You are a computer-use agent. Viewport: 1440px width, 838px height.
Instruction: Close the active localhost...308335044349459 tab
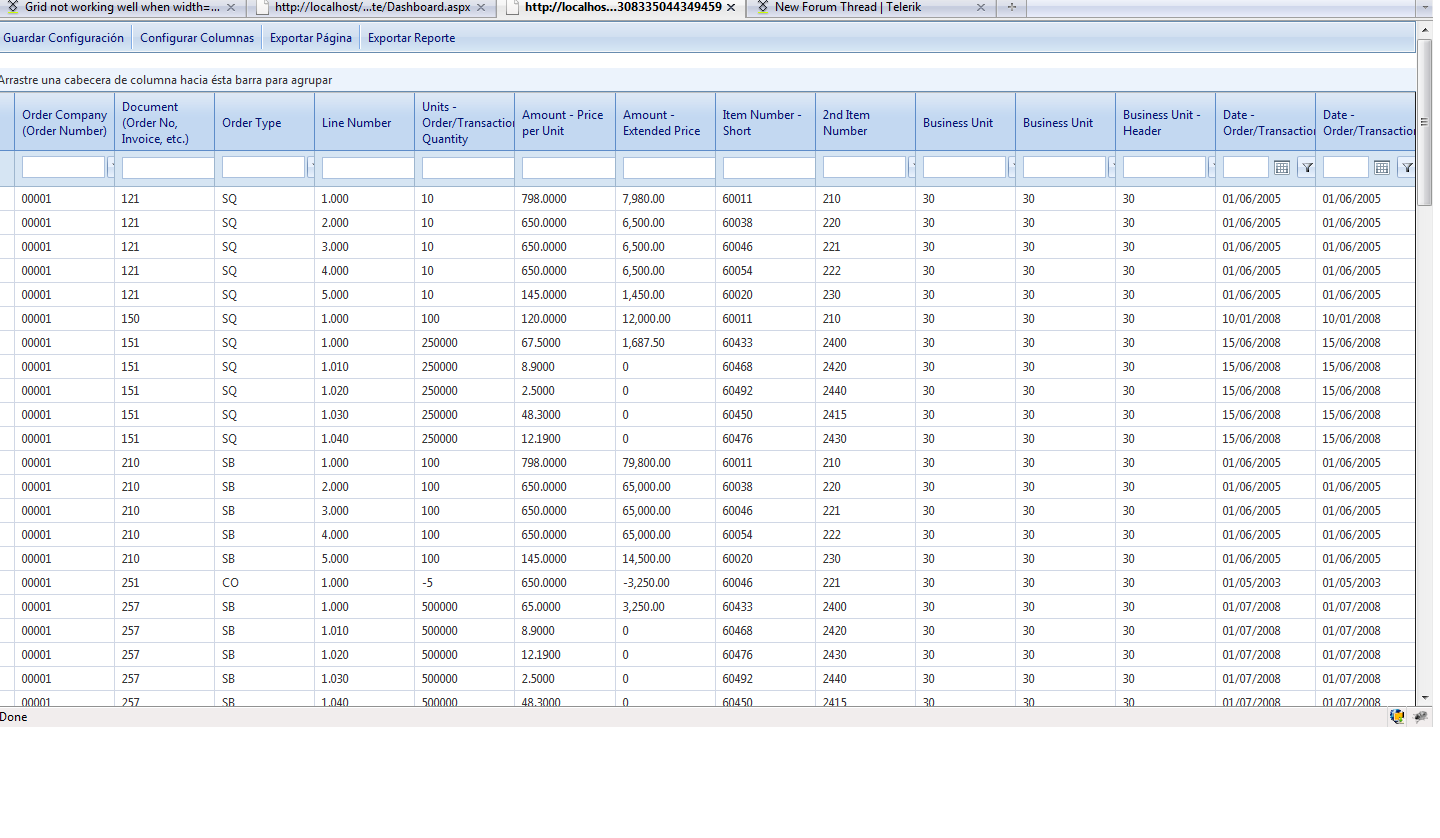click(730, 7)
